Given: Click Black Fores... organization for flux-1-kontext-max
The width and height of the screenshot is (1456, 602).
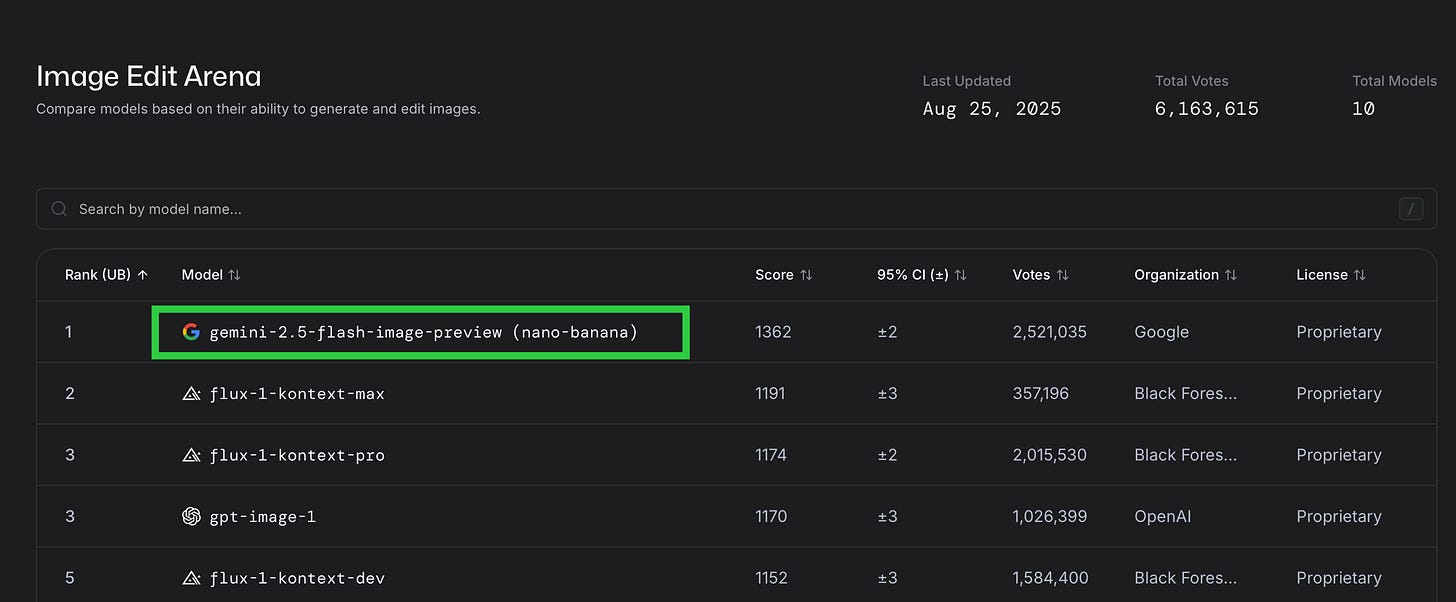Looking at the screenshot, I should click(1185, 394).
